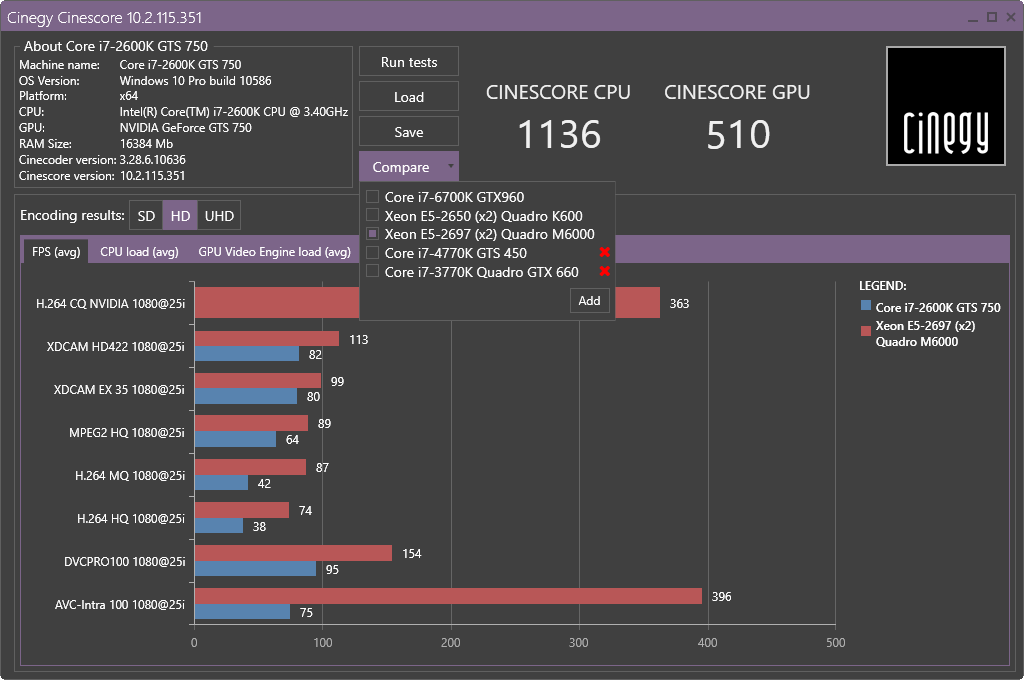Click legend entry Xeon E5-2697 (x2) Quadro M6000
1024x680 pixels.
coord(925,333)
